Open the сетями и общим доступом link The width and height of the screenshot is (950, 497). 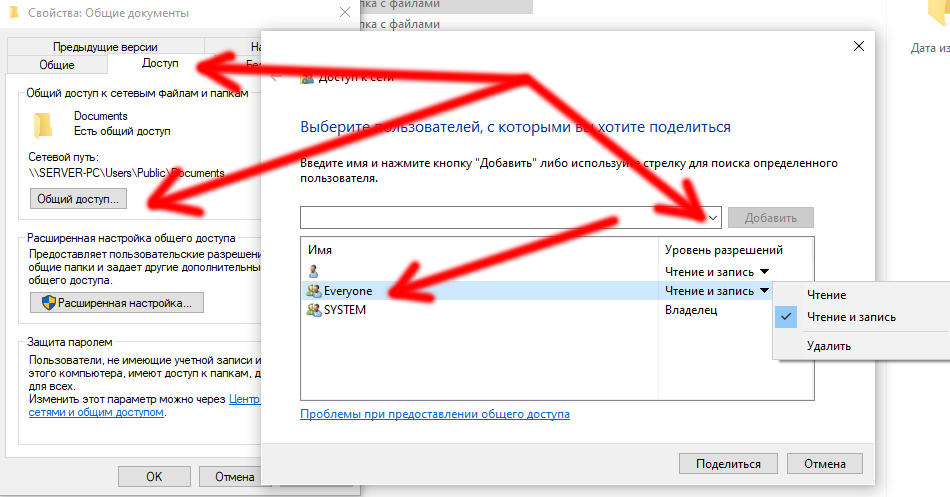pos(96,412)
